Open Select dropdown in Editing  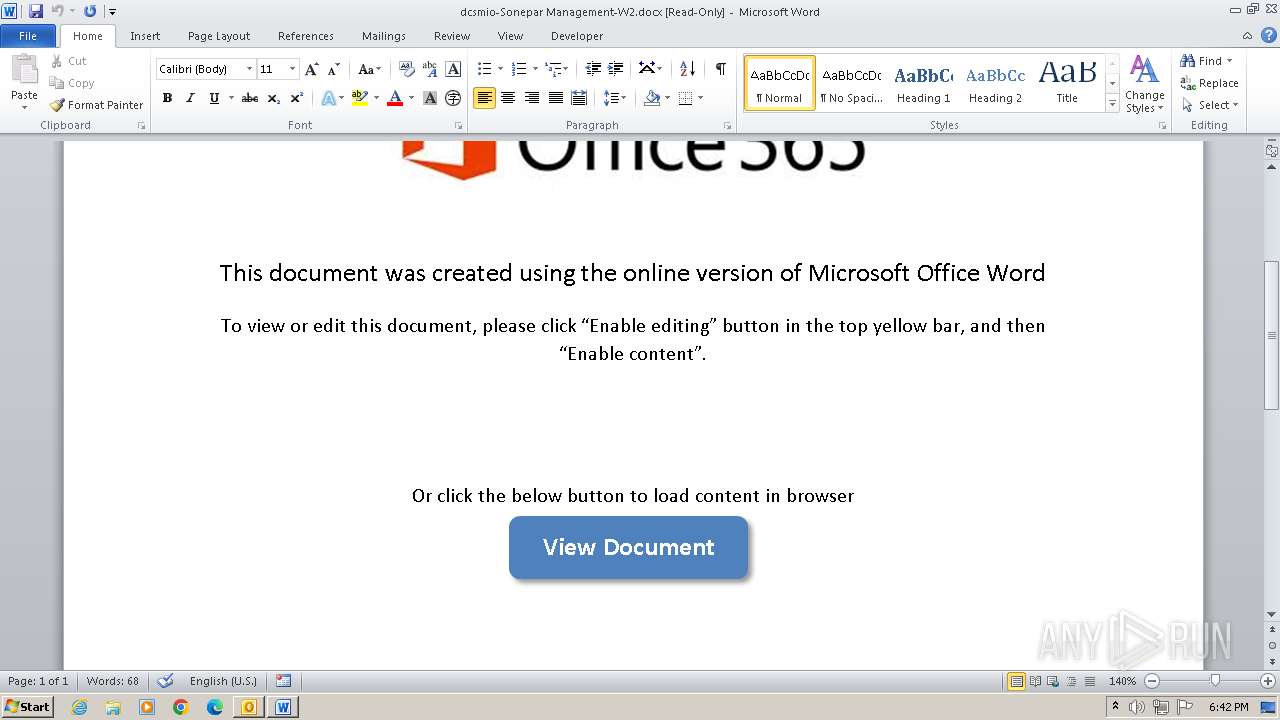point(1210,105)
